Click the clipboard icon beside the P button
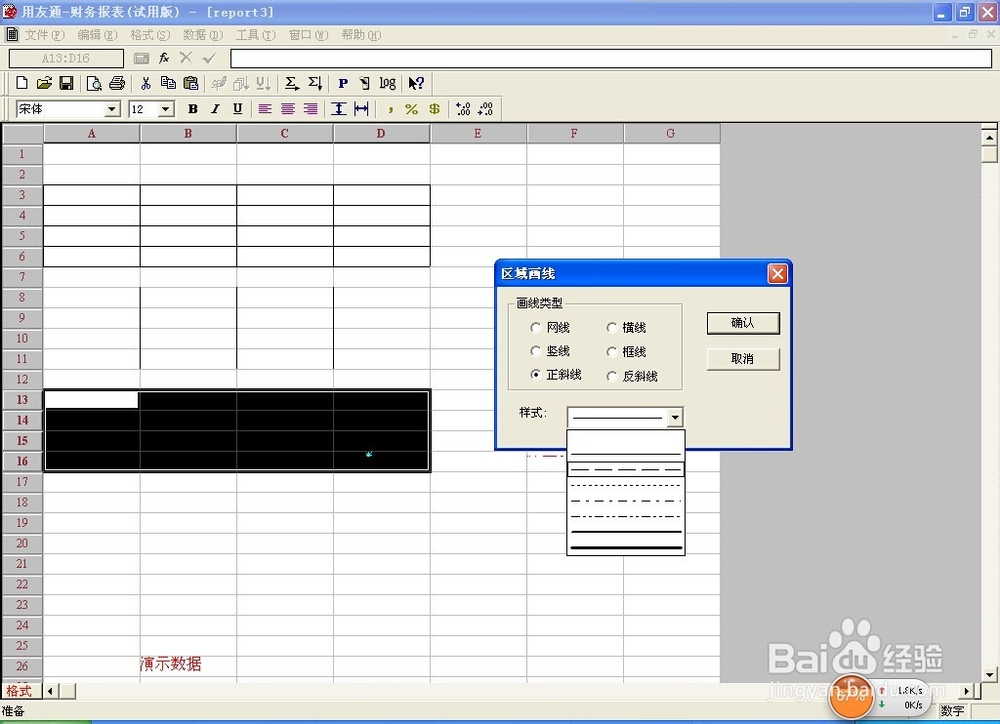This screenshot has height=724, width=1000. (x=365, y=83)
